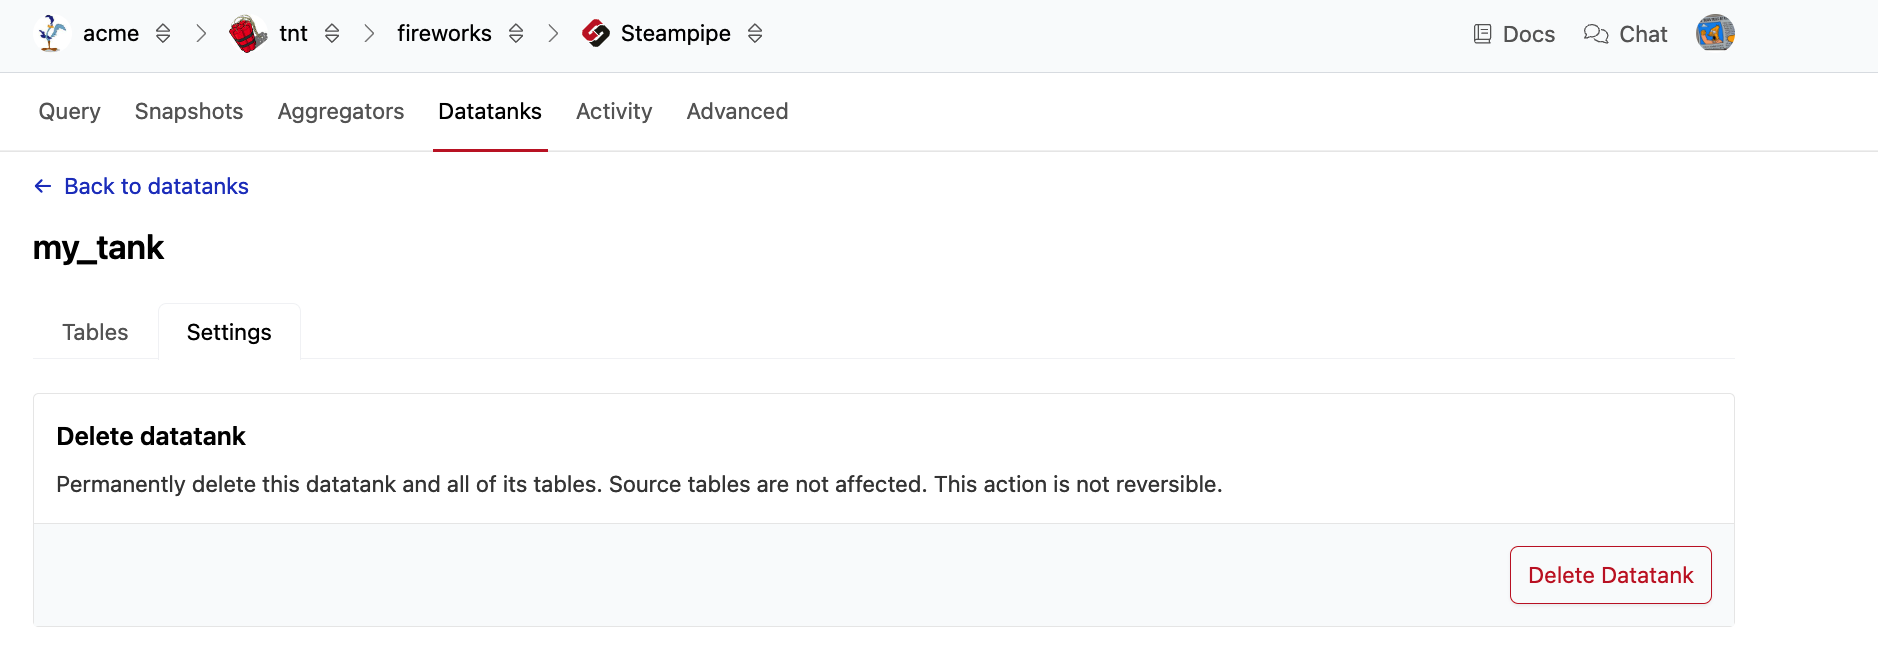
Task: Click the acme roadrunner logo icon
Action: coord(51,34)
